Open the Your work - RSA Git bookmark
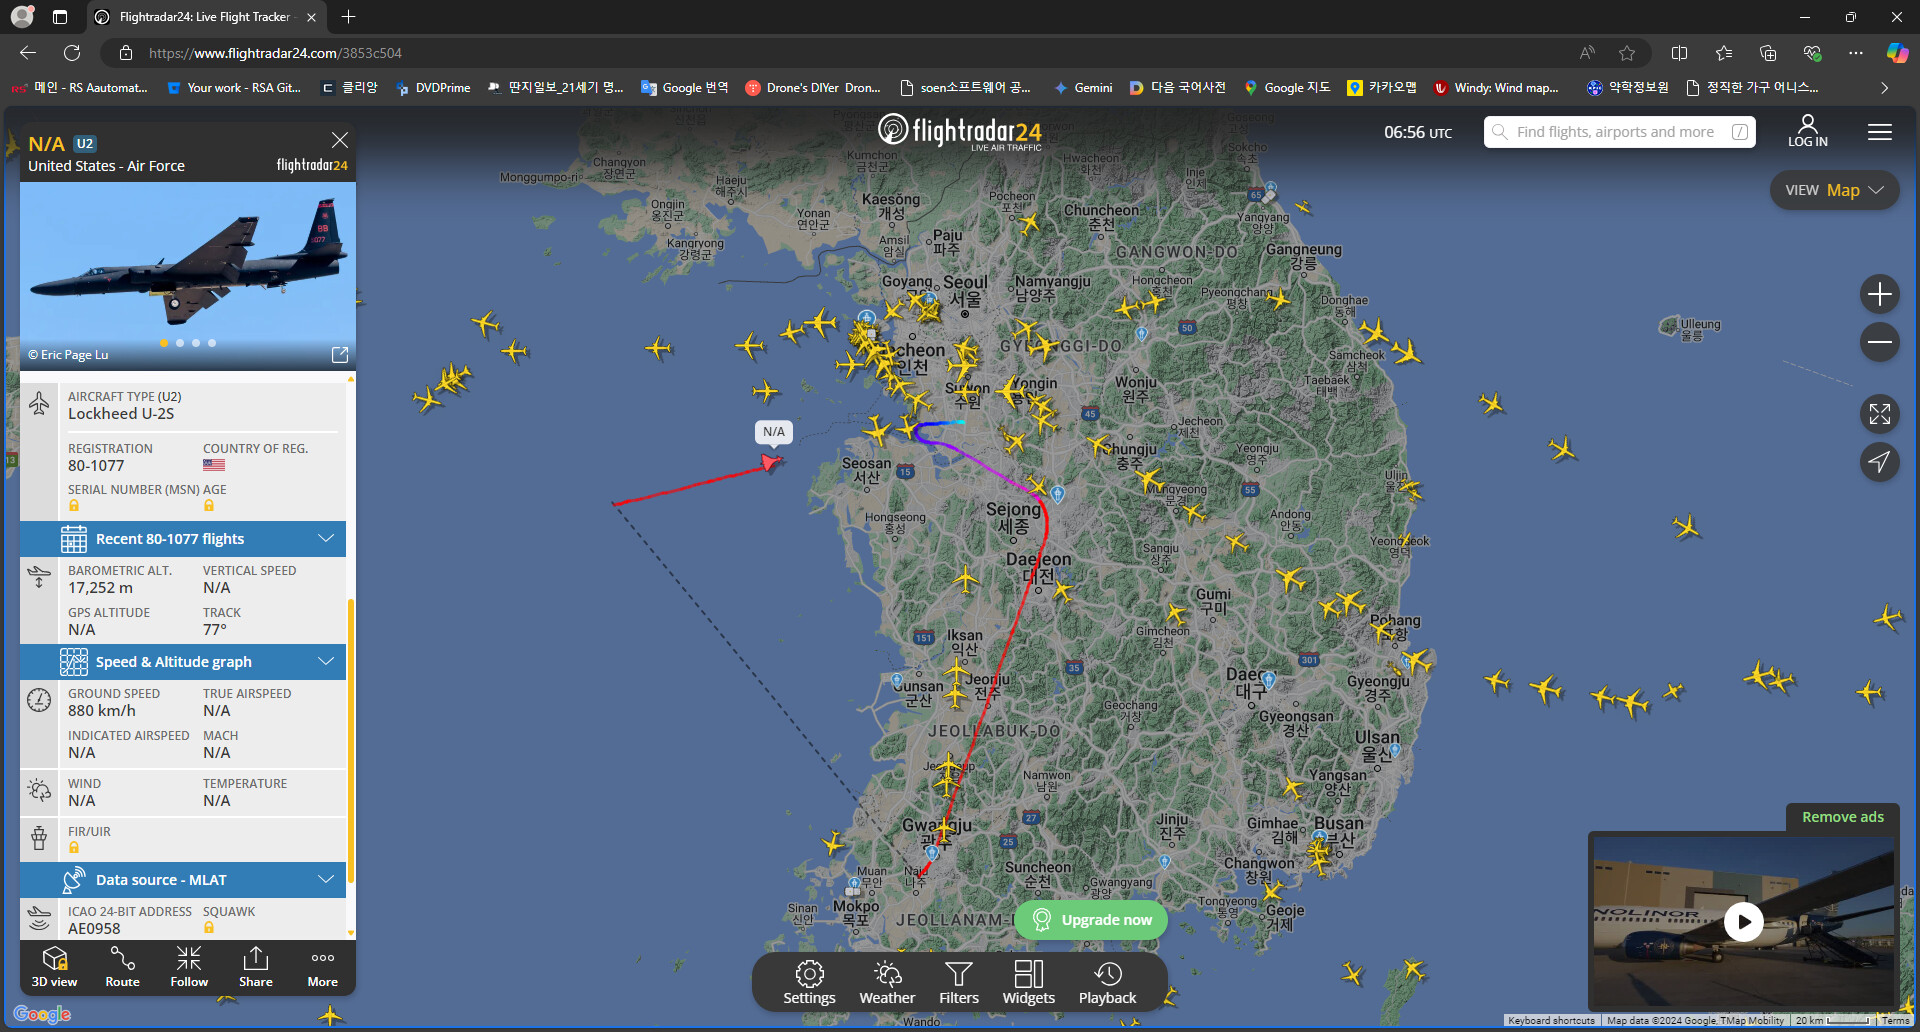This screenshot has width=1920, height=1032. pos(234,88)
